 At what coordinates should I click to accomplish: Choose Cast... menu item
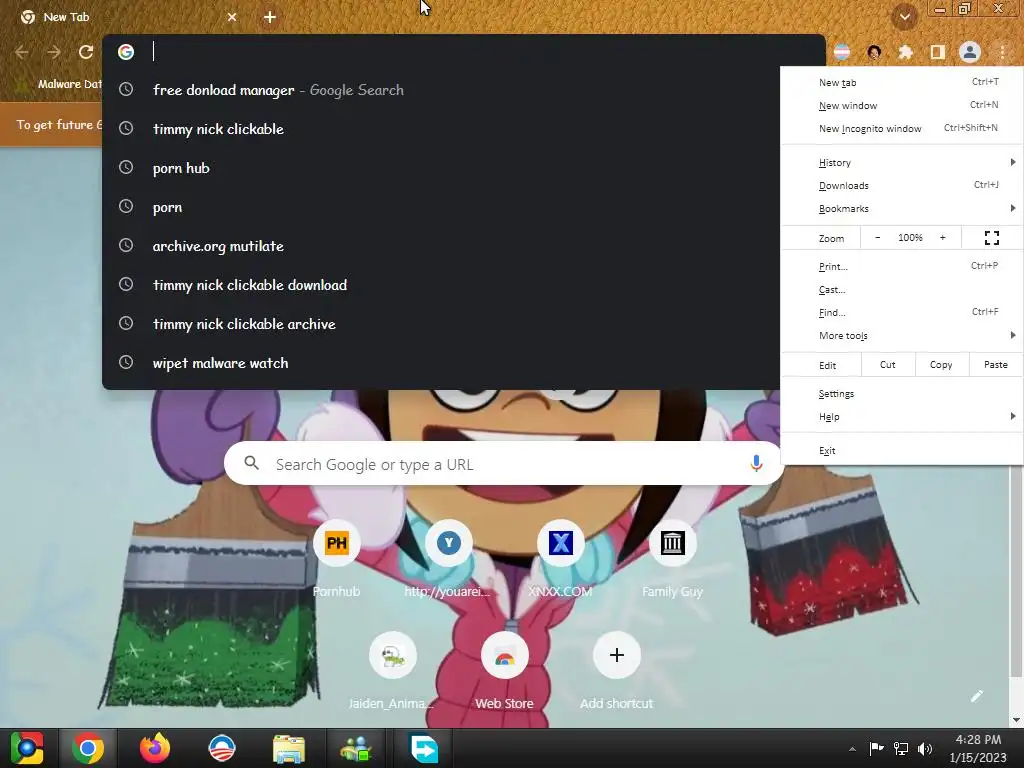902,289
